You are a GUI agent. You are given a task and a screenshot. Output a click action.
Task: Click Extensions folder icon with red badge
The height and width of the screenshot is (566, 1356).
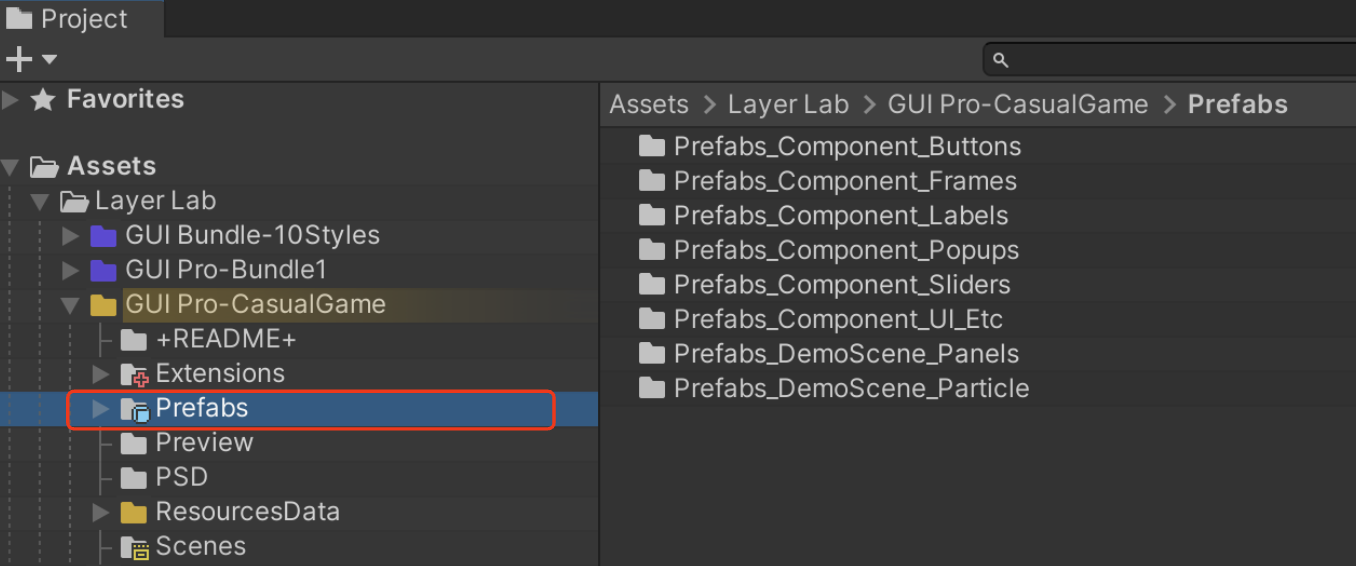[134, 375]
